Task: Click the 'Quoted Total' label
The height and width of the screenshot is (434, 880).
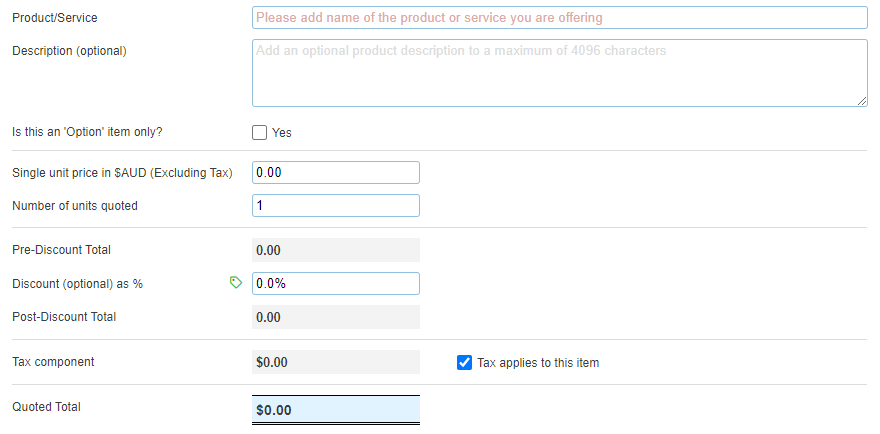Action: coord(46,407)
